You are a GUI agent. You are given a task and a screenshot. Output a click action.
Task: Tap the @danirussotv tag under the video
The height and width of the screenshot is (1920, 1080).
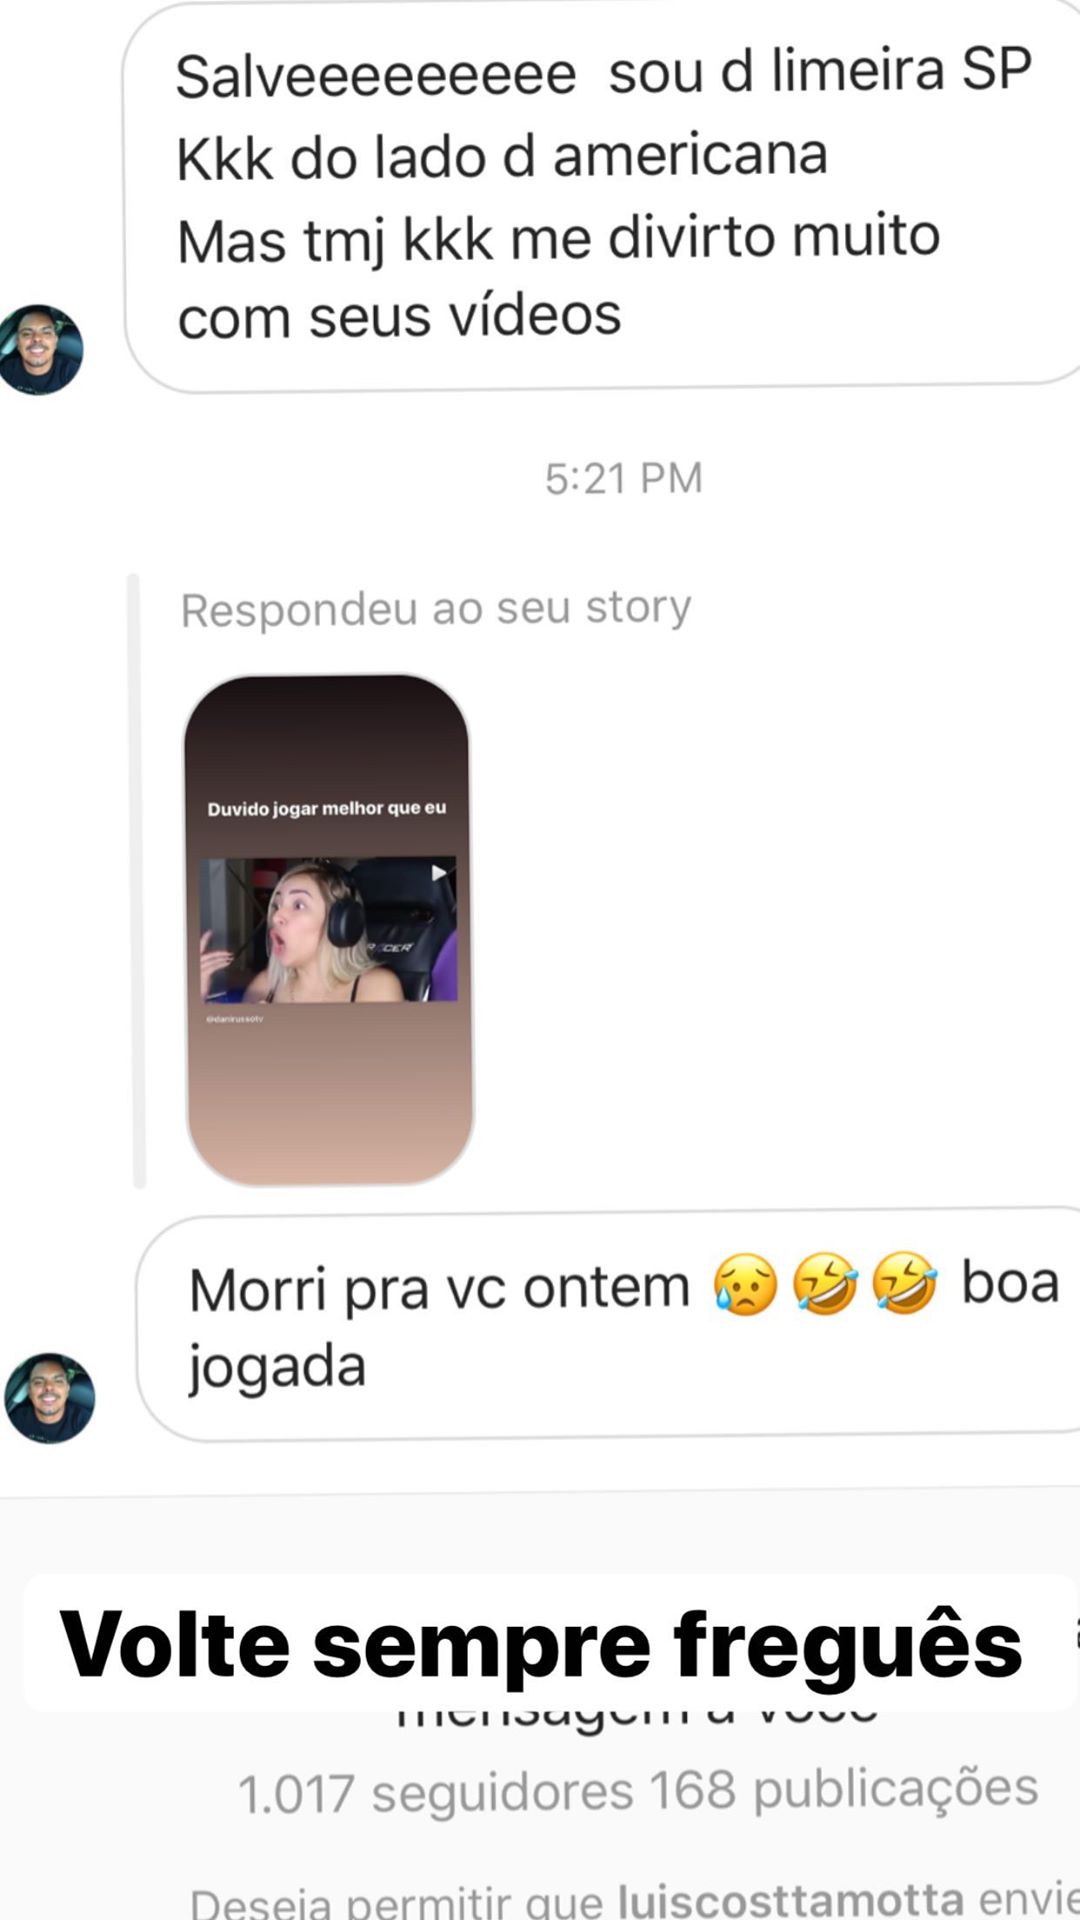(x=234, y=1018)
